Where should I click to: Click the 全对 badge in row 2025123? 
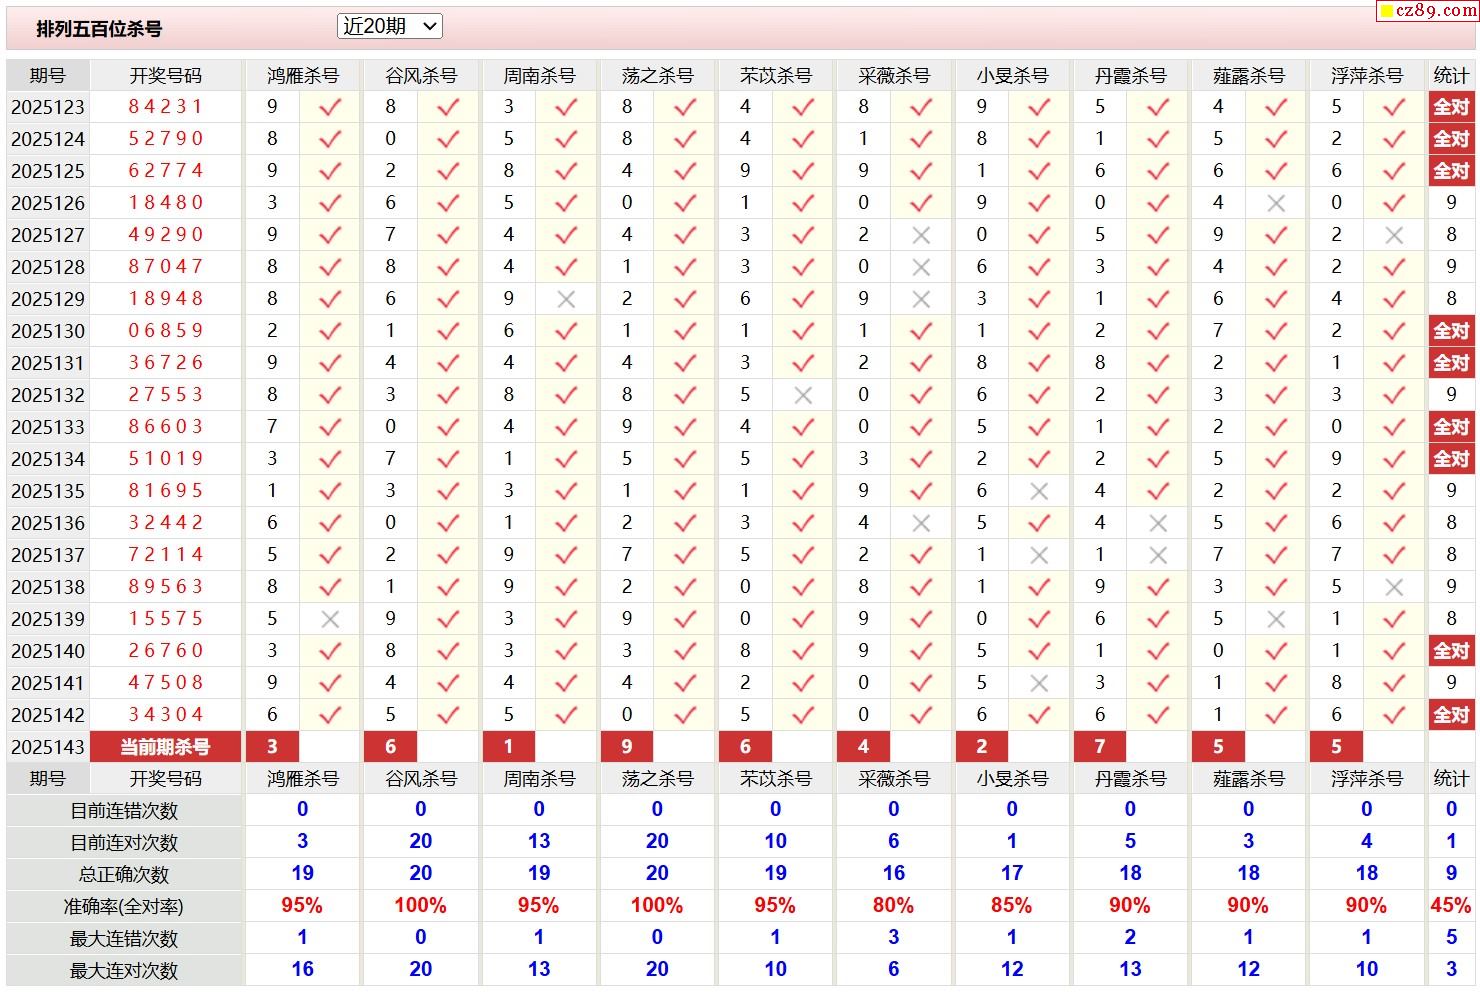1451,107
